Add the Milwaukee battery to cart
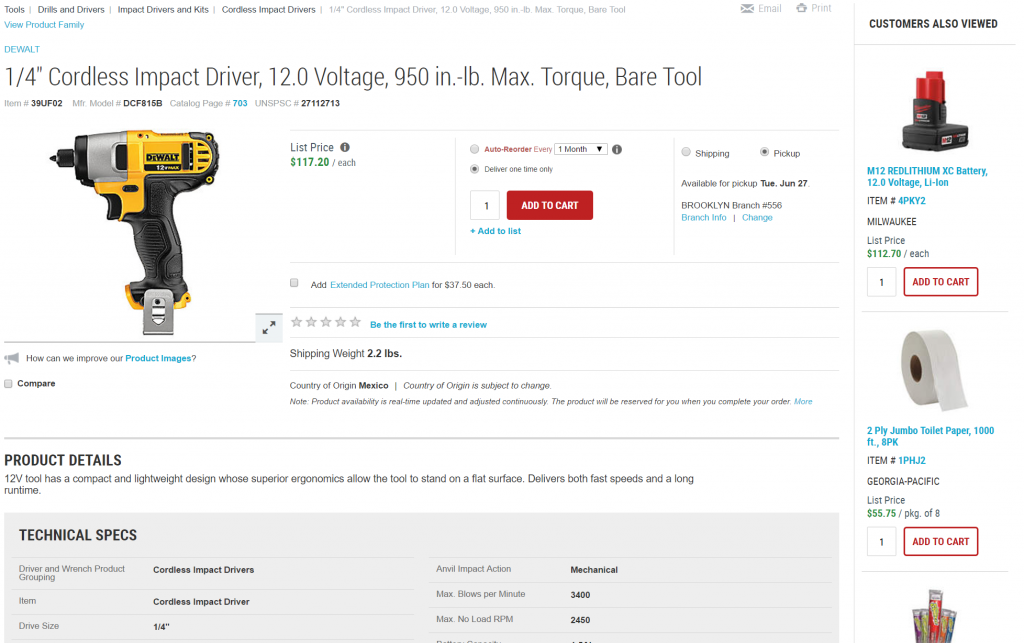Image resolution: width=1024 pixels, height=643 pixels. pyautogui.click(x=941, y=282)
